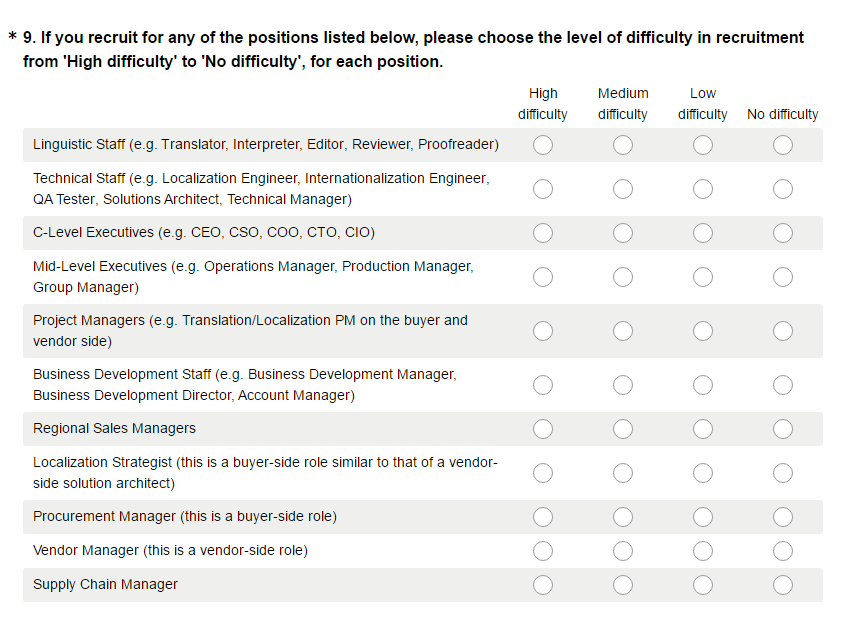This screenshot has width=846, height=620.
Task: Select Low difficulty for Vendor Manager
Action: tap(702, 551)
